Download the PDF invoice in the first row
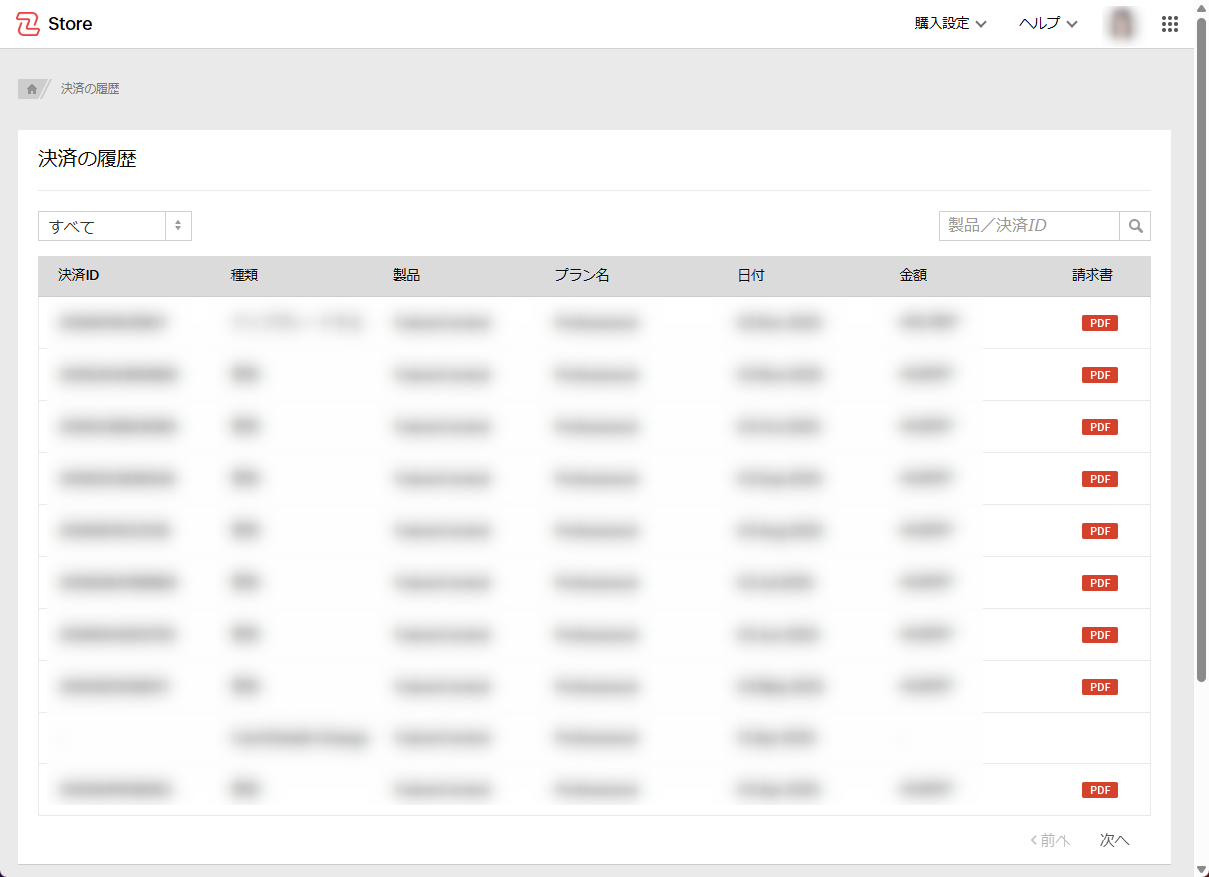This screenshot has height=877, width=1209. point(1099,323)
